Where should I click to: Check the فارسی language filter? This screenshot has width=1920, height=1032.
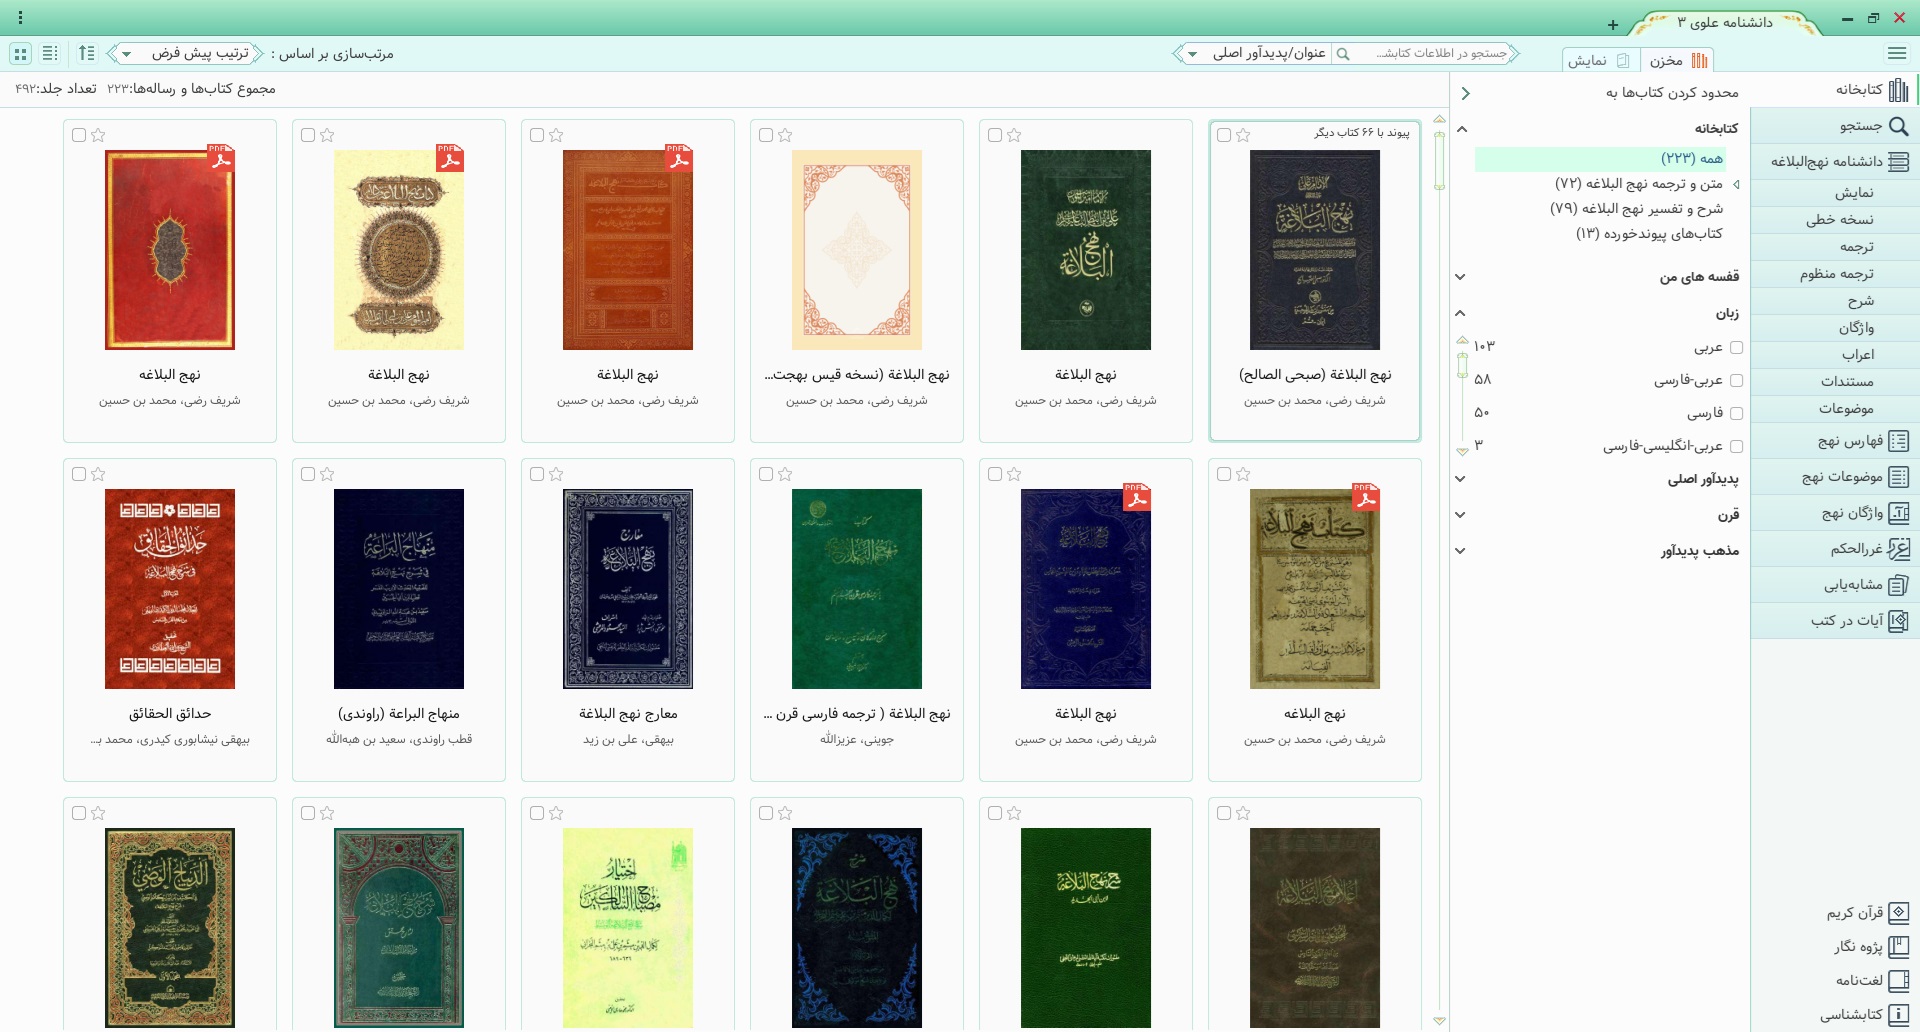(x=1736, y=414)
